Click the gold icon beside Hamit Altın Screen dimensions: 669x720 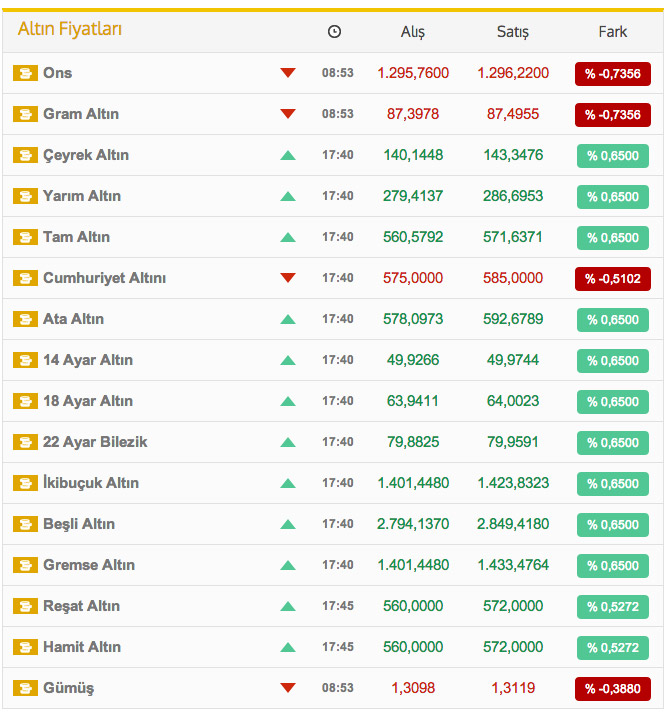(25, 647)
